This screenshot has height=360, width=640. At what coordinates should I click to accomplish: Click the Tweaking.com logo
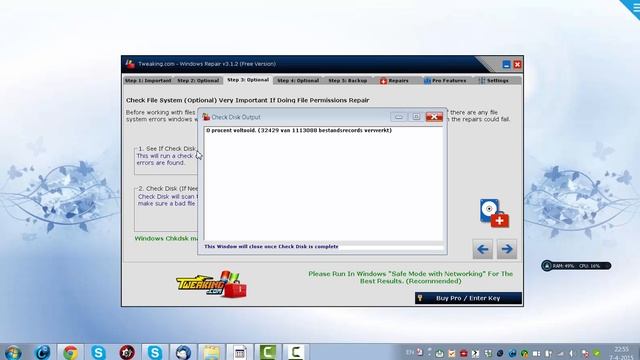click(x=211, y=284)
